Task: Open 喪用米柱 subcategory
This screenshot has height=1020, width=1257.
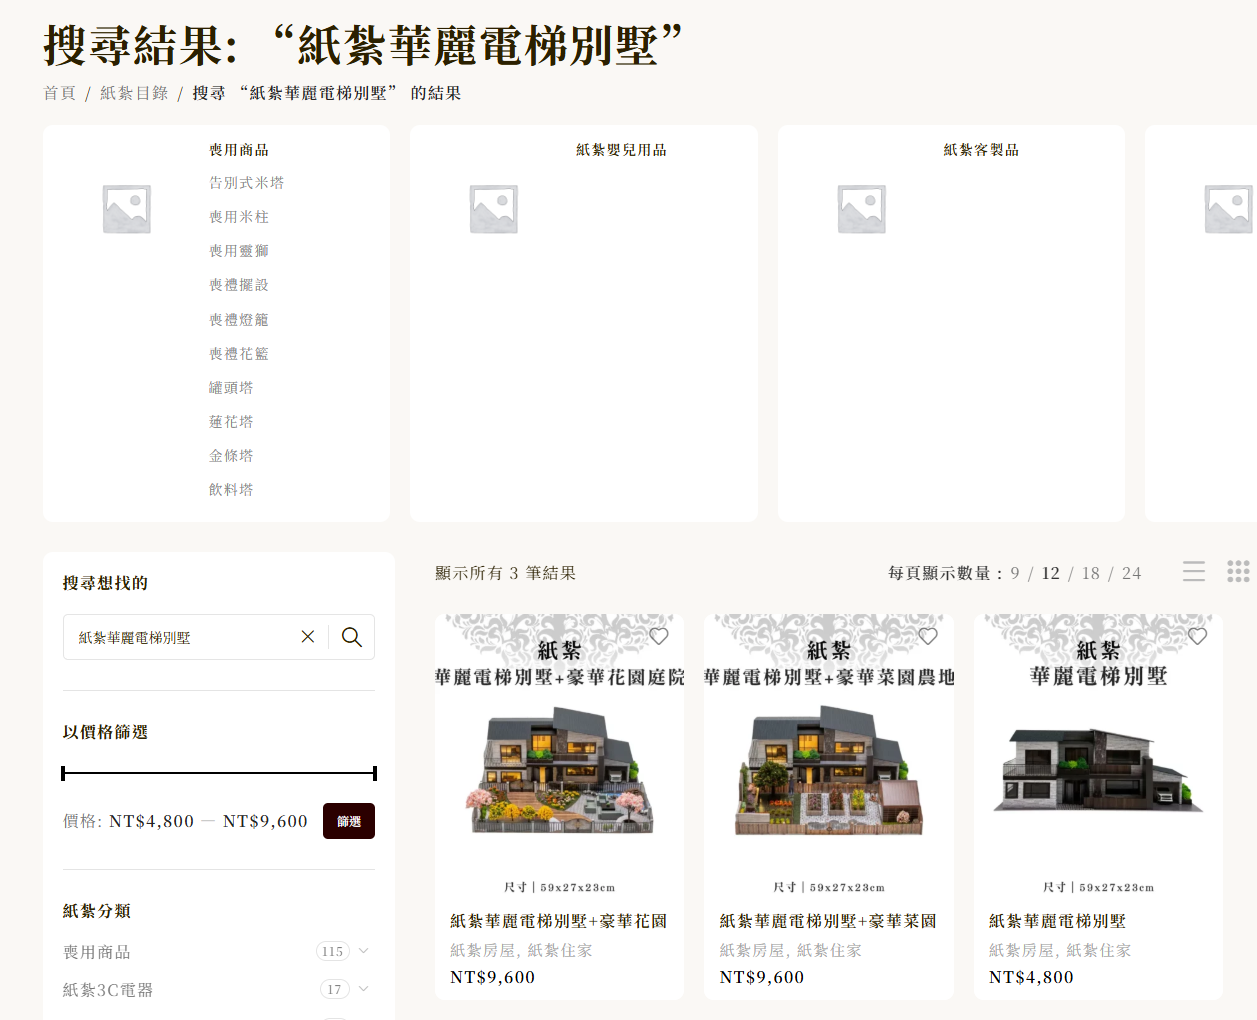Action: pos(239,217)
